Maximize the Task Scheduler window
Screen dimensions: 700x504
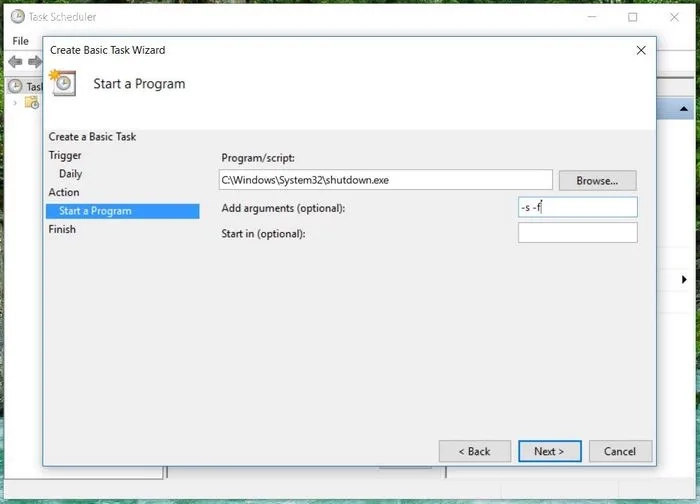pyautogui.click(x=632, y=17)
